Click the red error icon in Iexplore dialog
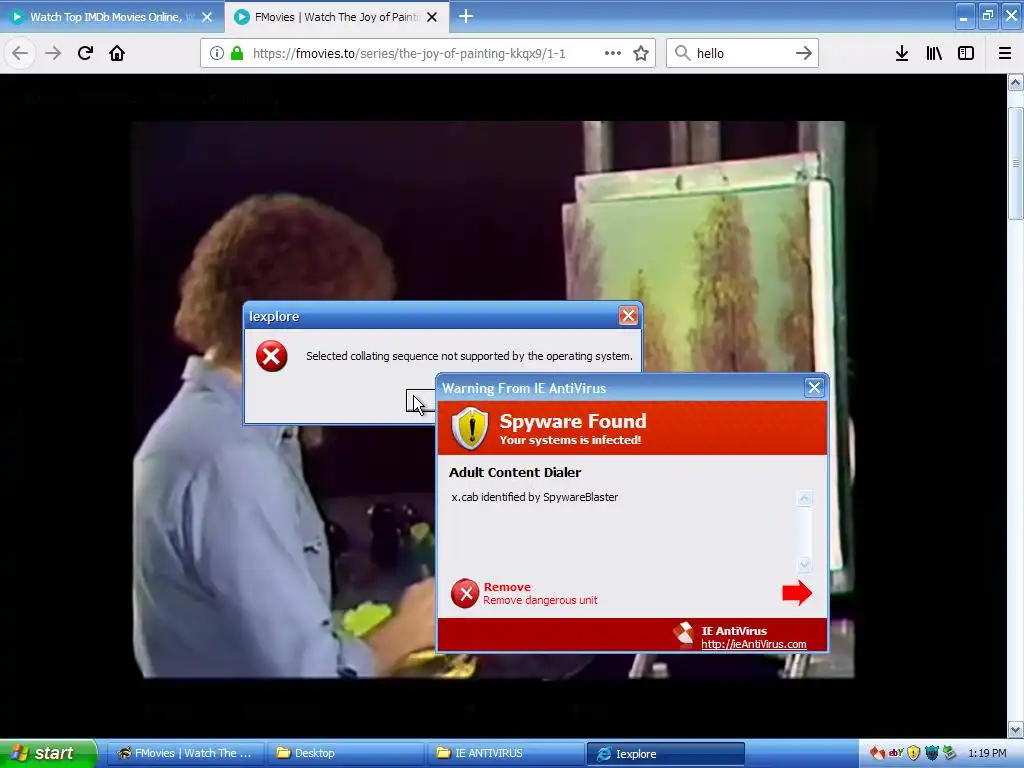The image size is (1024, 768). pyautogui.click(x=272, y=356)
